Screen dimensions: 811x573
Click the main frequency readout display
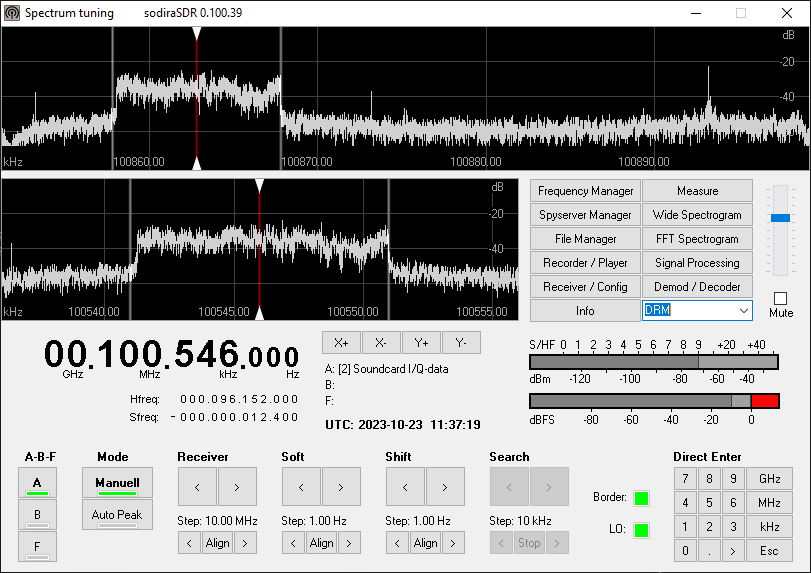tap(171, 356)
